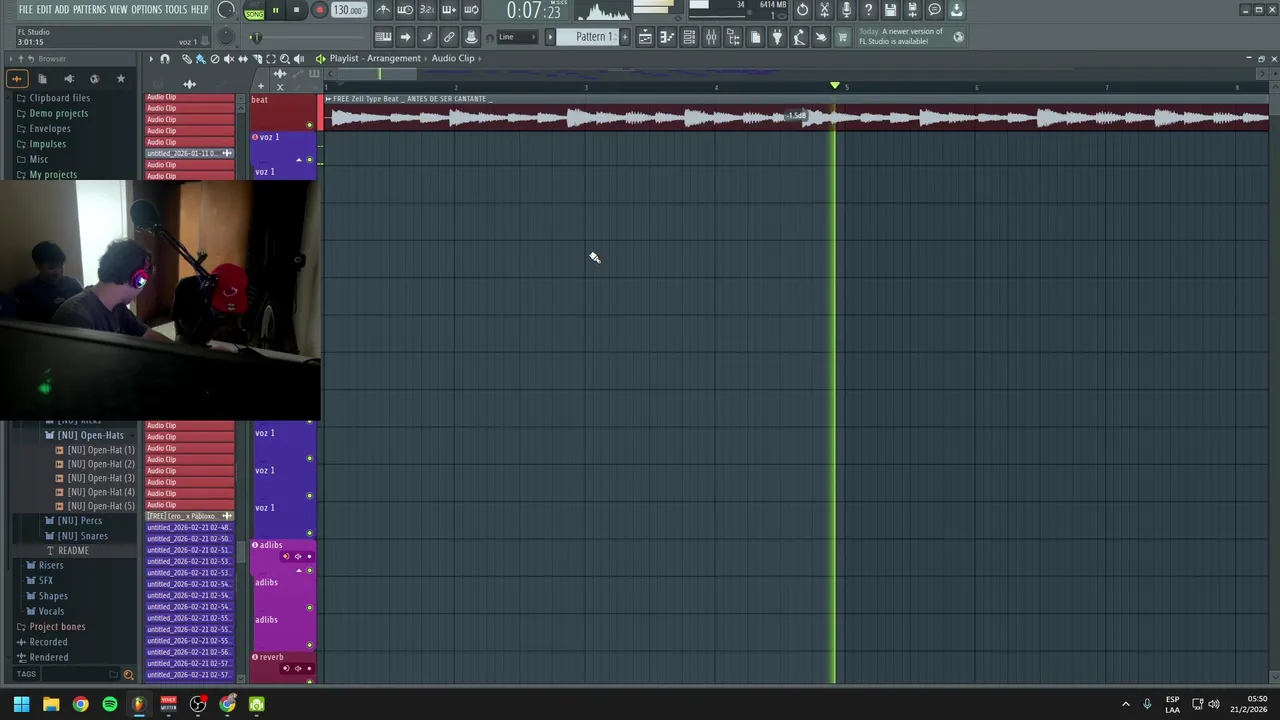Click the help question mark icon
This screenshot has width=1280, height=720.
tap(868, 10)
